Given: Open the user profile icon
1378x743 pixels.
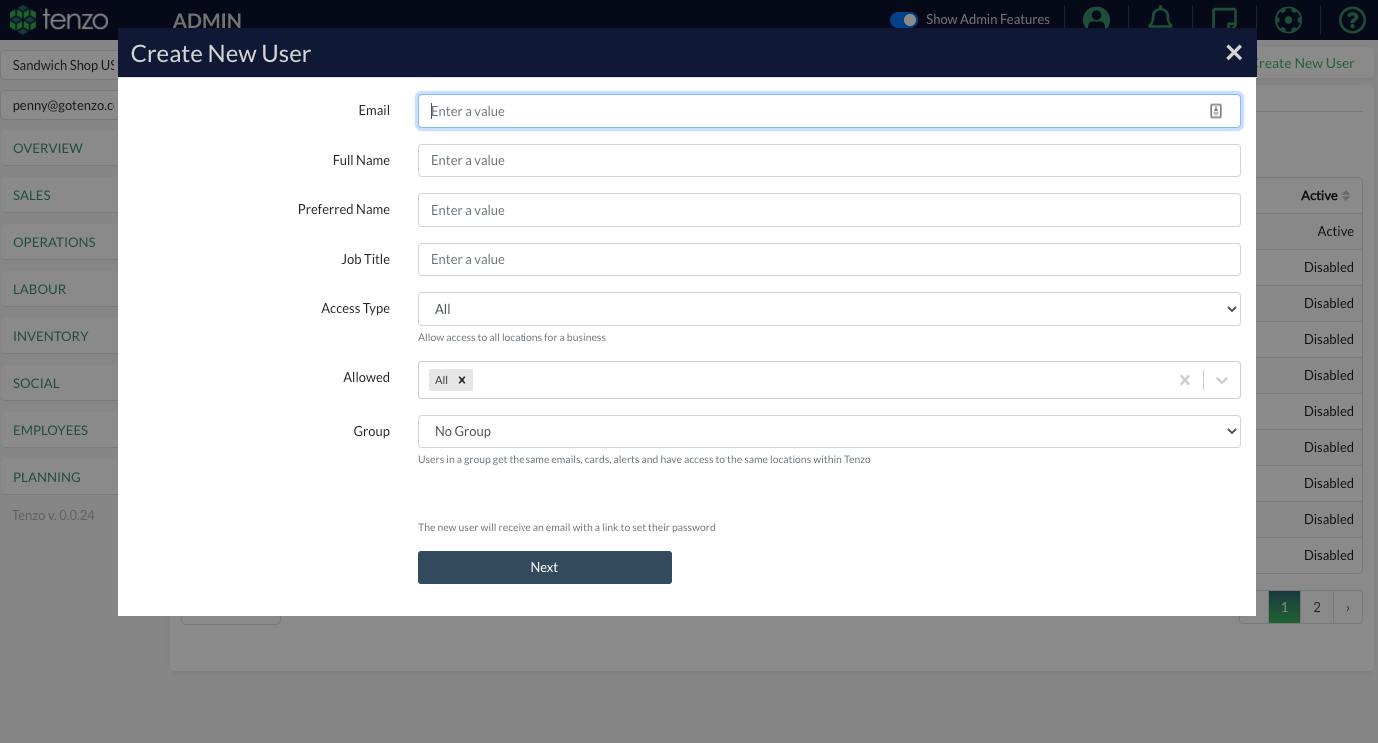Looking at the screenshot, I should pyautogui.click(x=1097, y=19).
